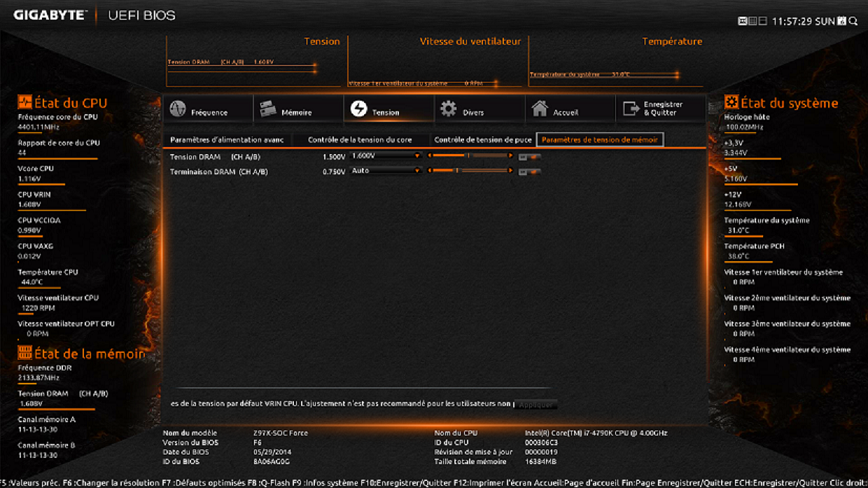Click model name Z97X-SOC Force
The width and height of the screenshot is (868, 488).
pos(281,433)
